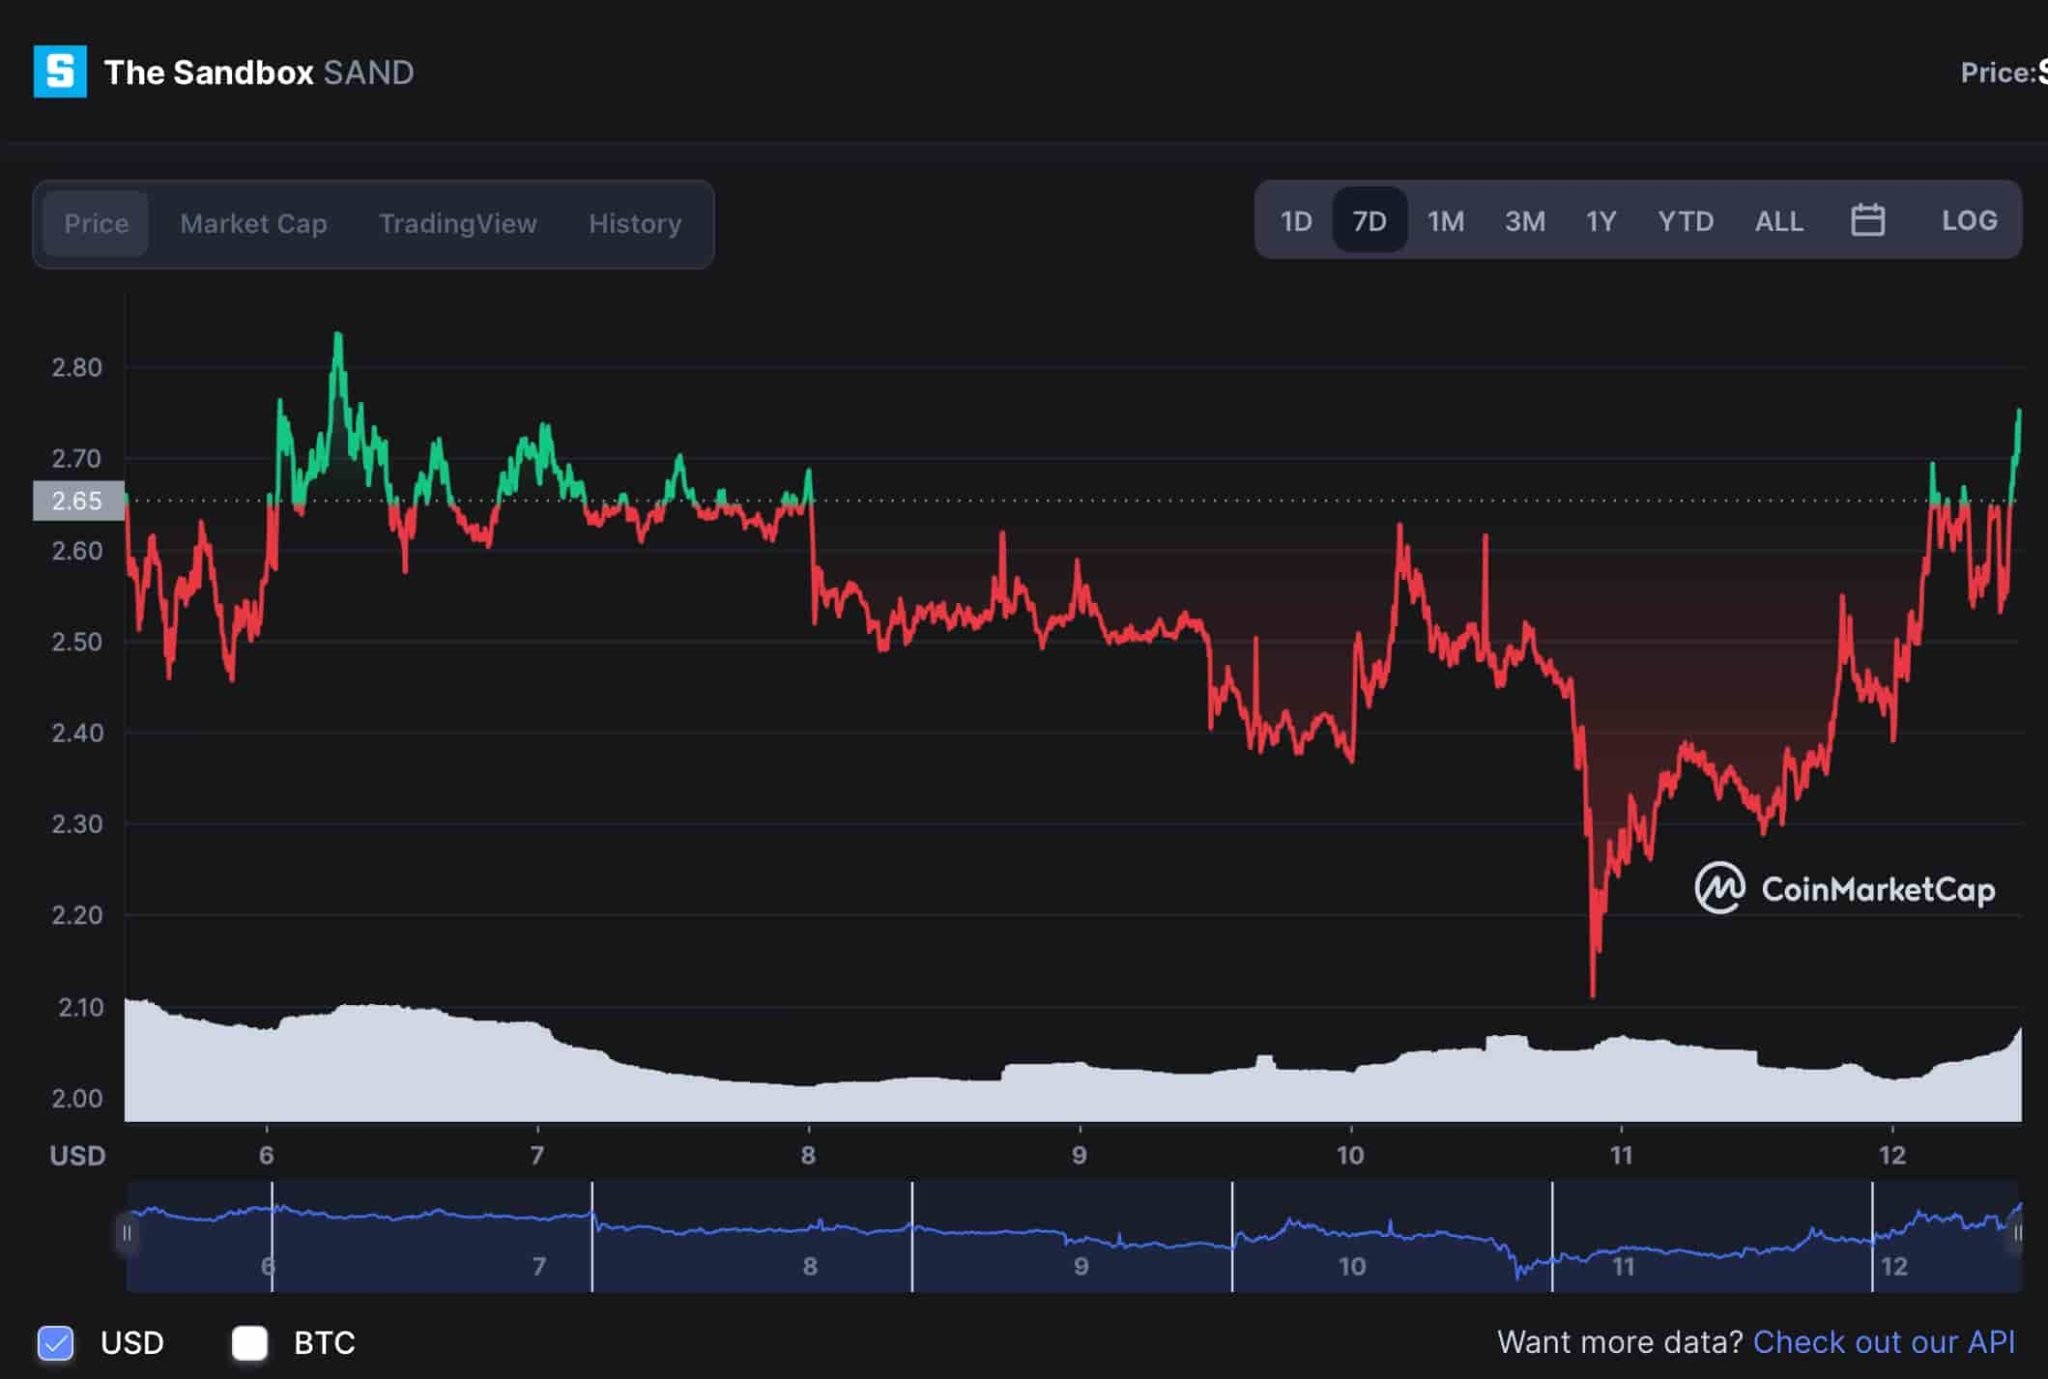The height and width of the screenshot is (1379, 2048).
Task: Open the Check out our API link
Action: [x=1884, y=1341]
